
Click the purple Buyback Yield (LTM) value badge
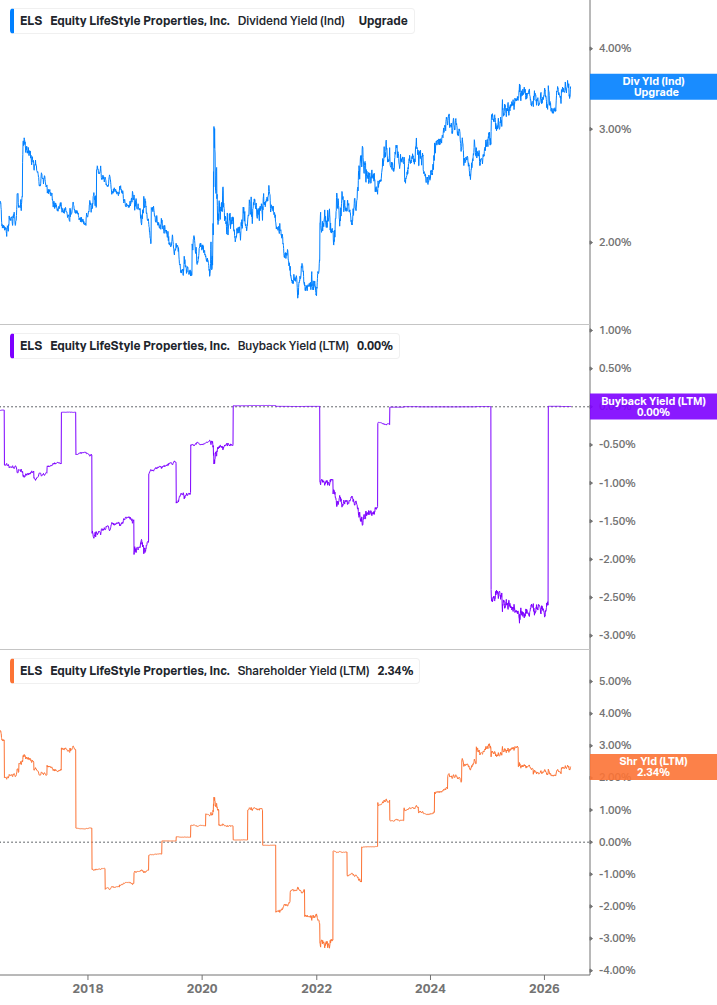(x=654, y=407)
